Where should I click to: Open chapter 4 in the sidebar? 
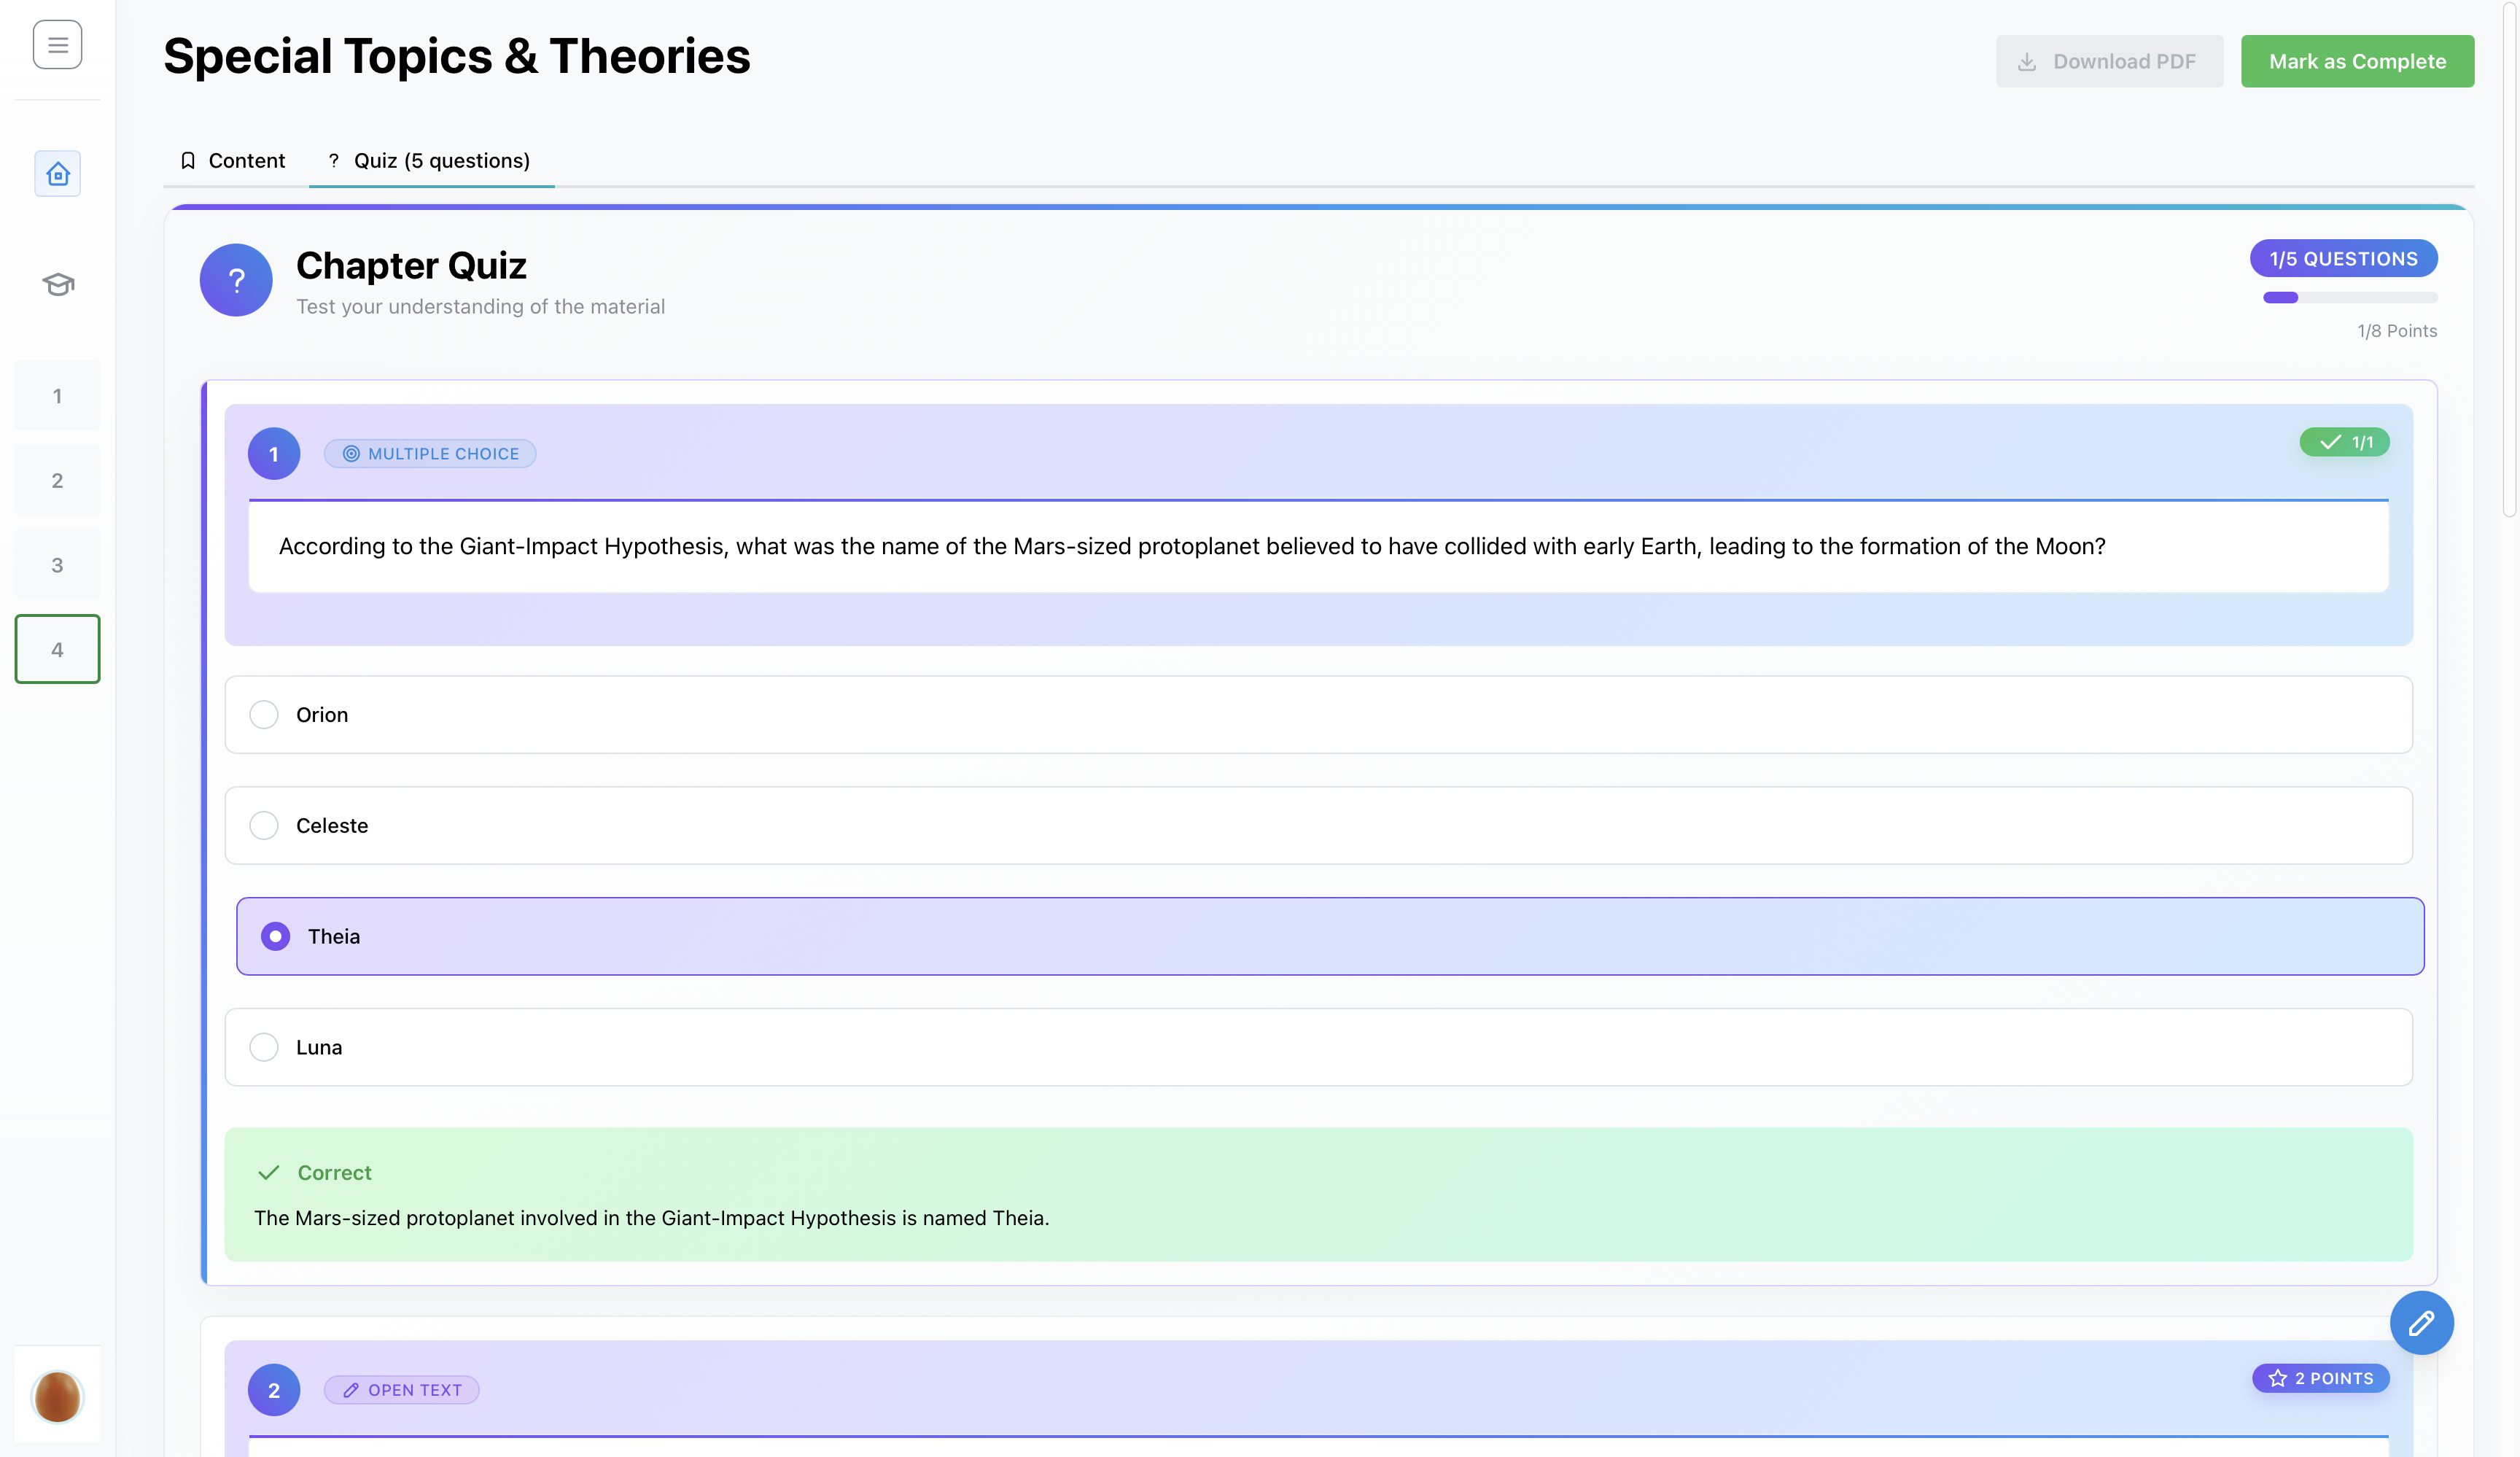pos(57,650)
